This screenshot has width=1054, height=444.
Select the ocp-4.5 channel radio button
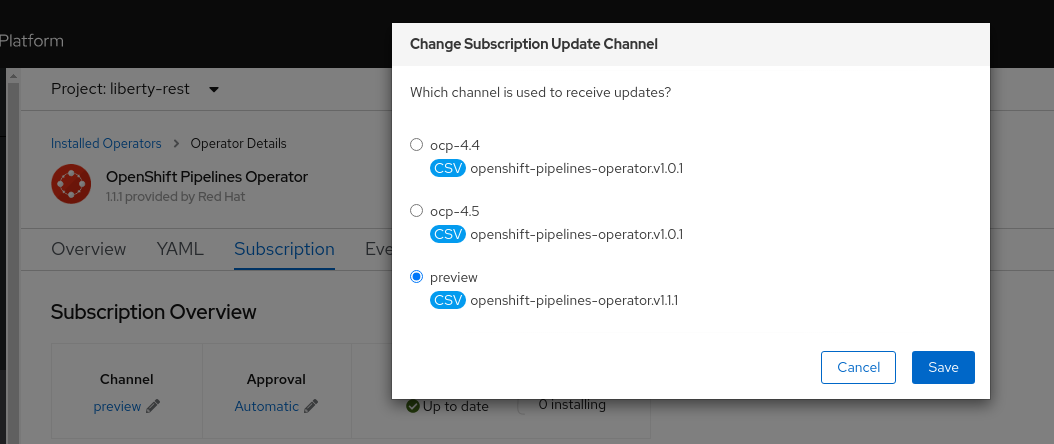click(x=417, y=211)
